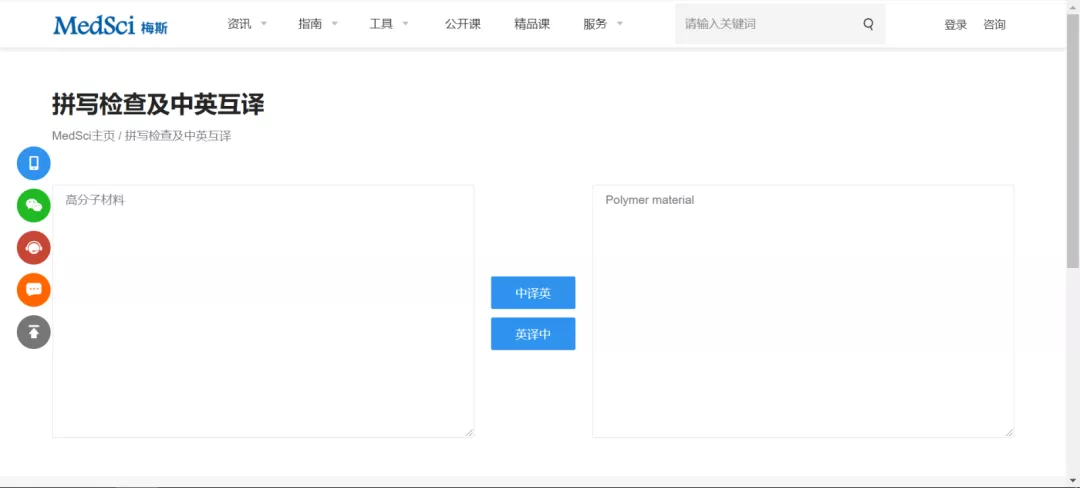Go to the 精品课 menu item

click(532, 24)
